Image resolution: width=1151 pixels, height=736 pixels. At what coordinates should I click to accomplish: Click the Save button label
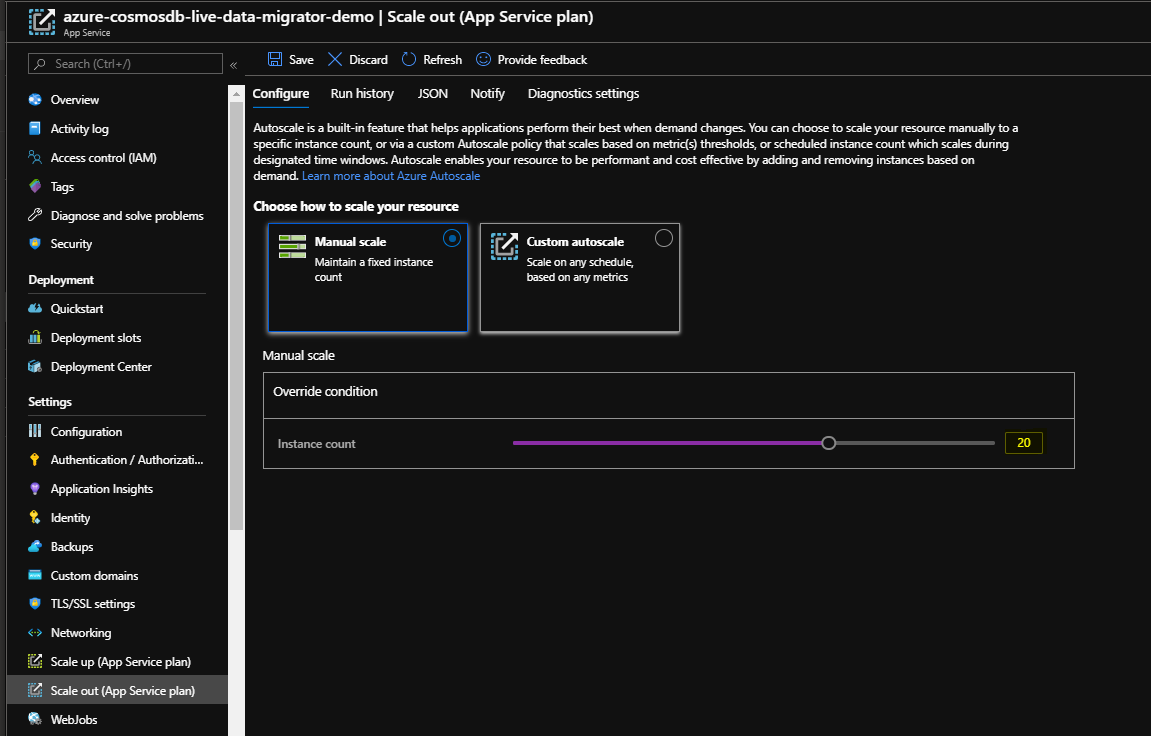coord(301,60)
